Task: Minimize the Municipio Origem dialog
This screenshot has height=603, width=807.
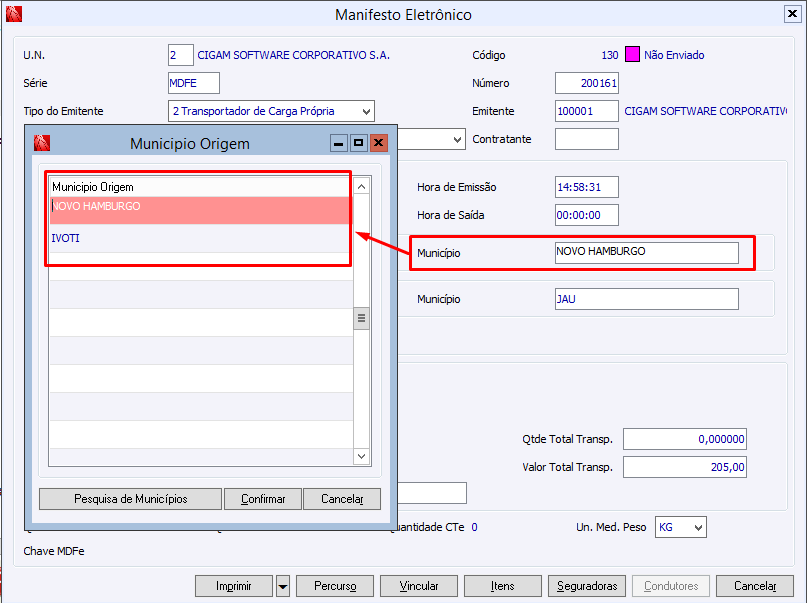Action: click(339, 143)
